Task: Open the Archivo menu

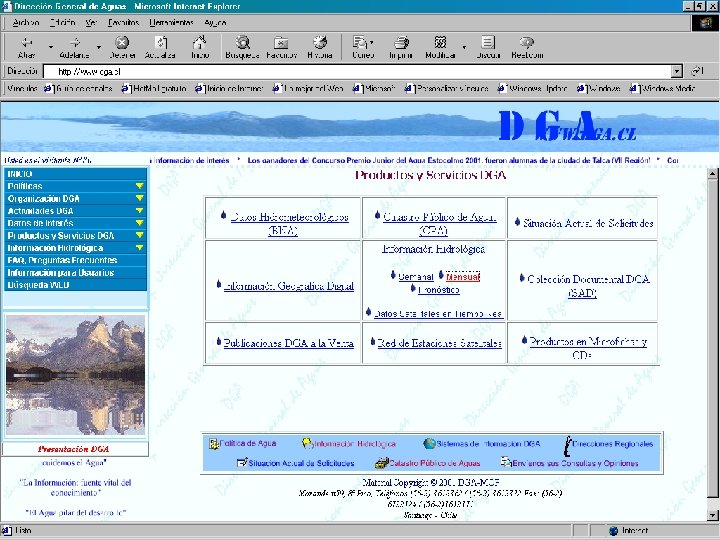Action: tap(26, 22)
